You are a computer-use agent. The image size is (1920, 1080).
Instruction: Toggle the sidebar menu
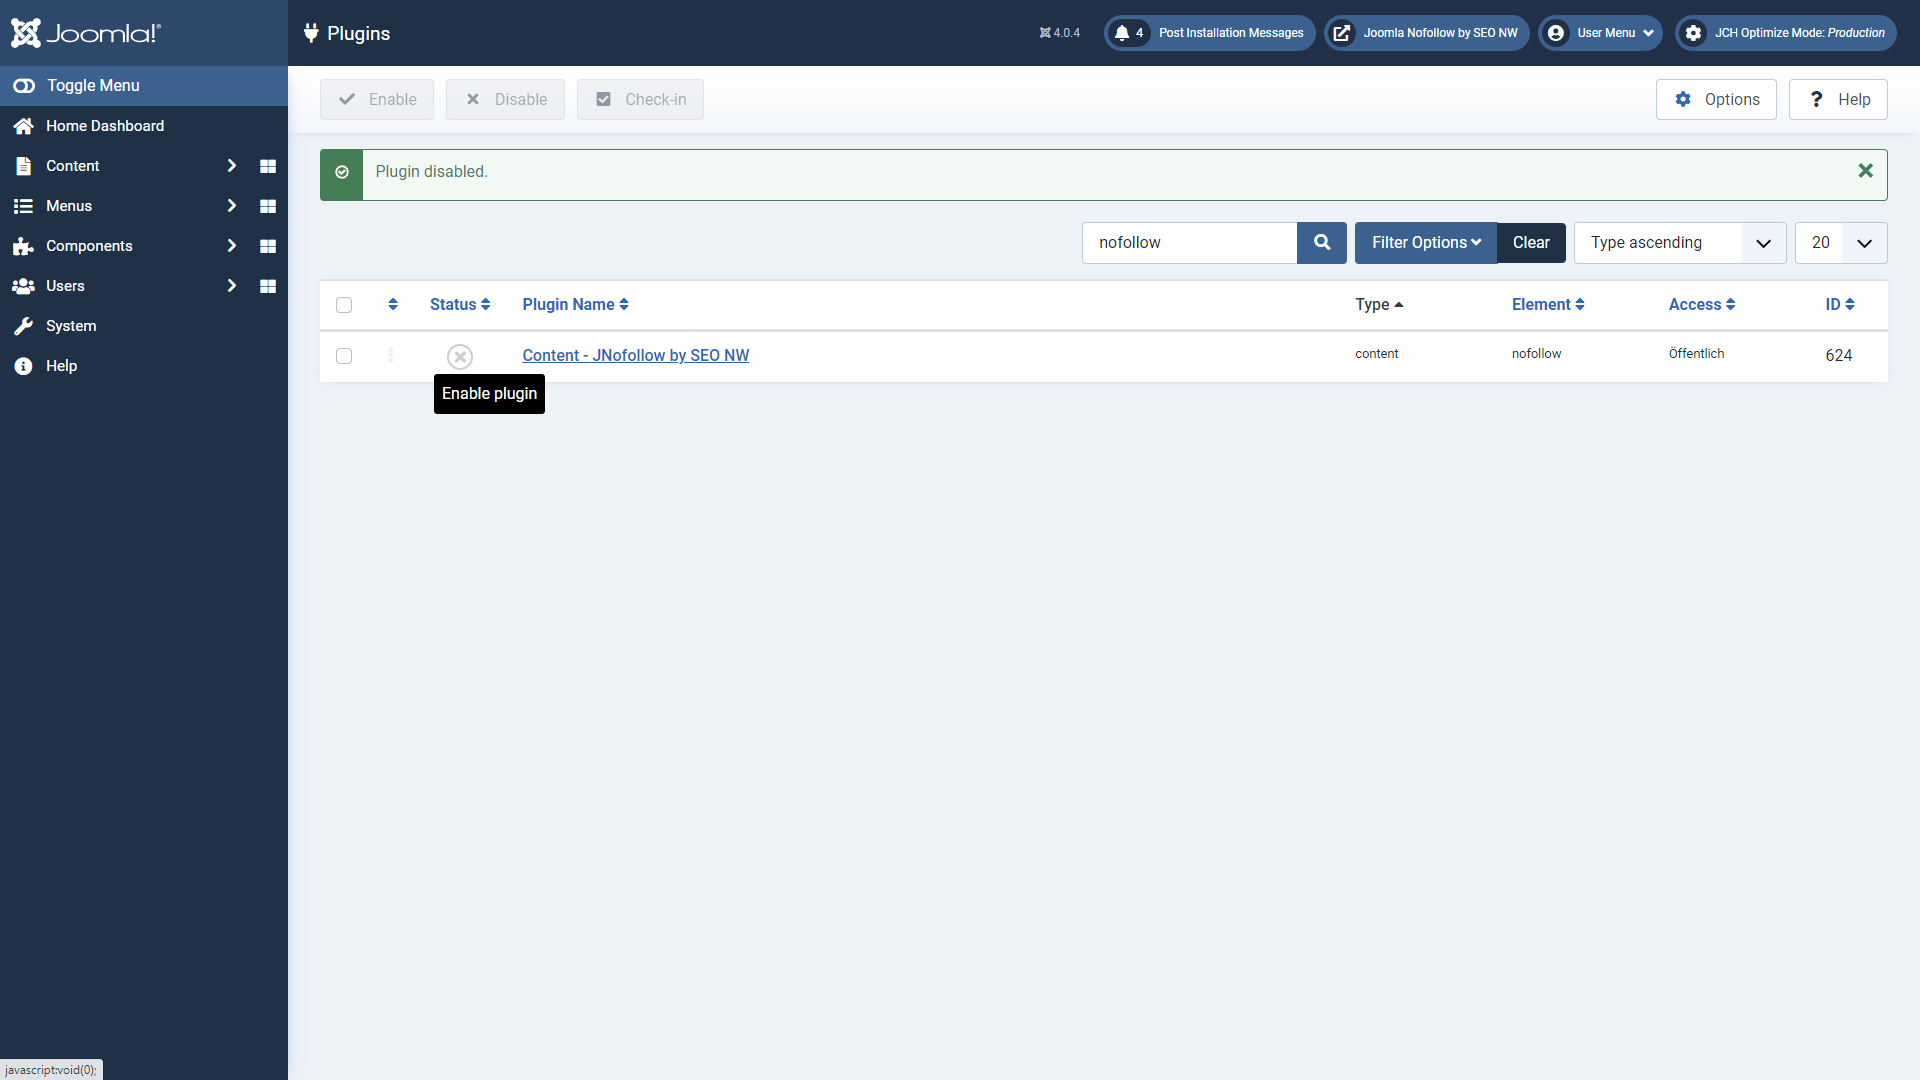point(144,86)
